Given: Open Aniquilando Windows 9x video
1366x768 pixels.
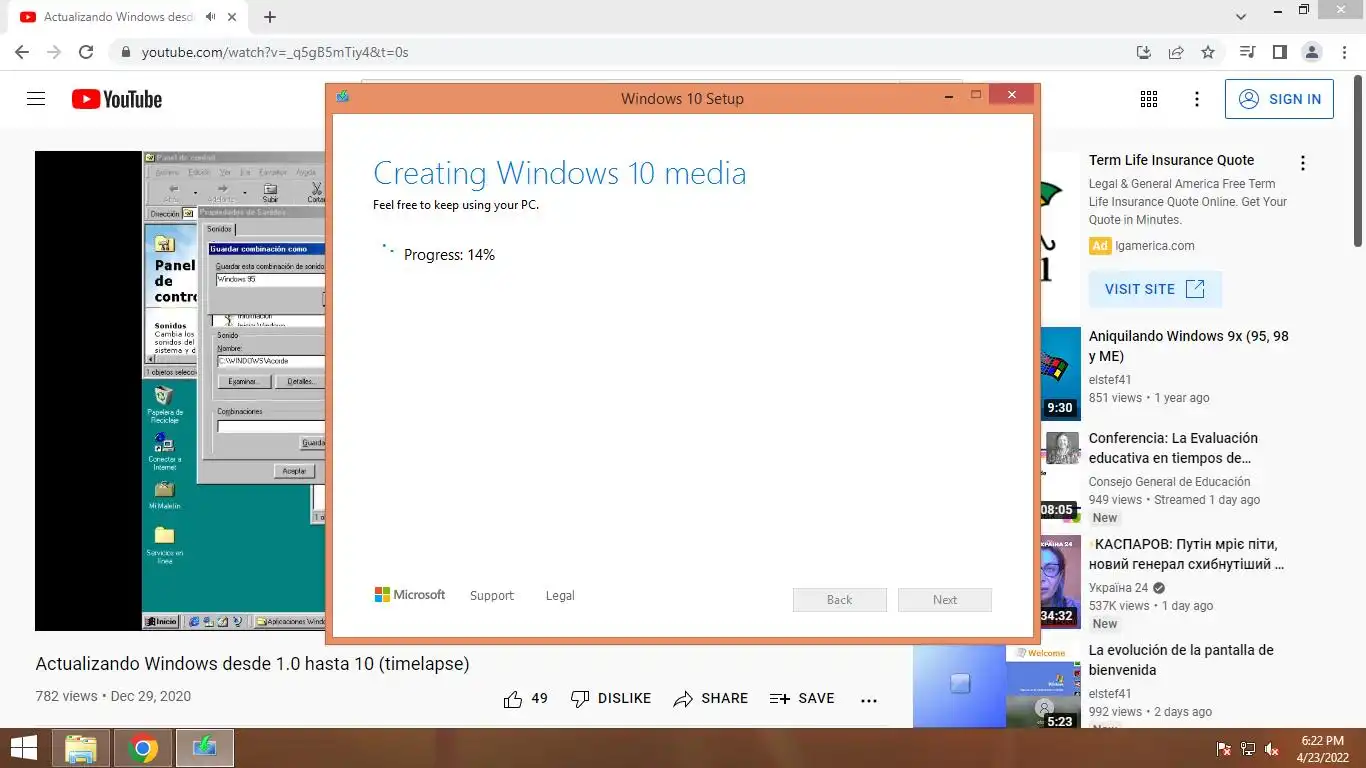Looking at the screenshot, I should pyautogui.click(x=1188, y=346).
